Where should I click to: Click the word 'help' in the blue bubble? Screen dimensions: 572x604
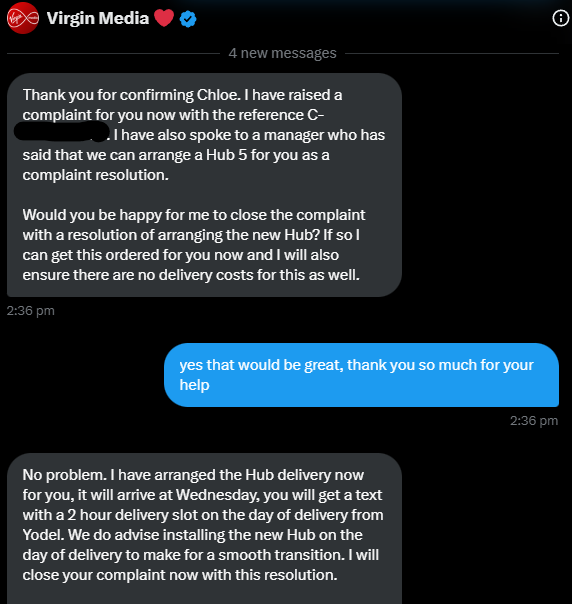pos(195,385)
